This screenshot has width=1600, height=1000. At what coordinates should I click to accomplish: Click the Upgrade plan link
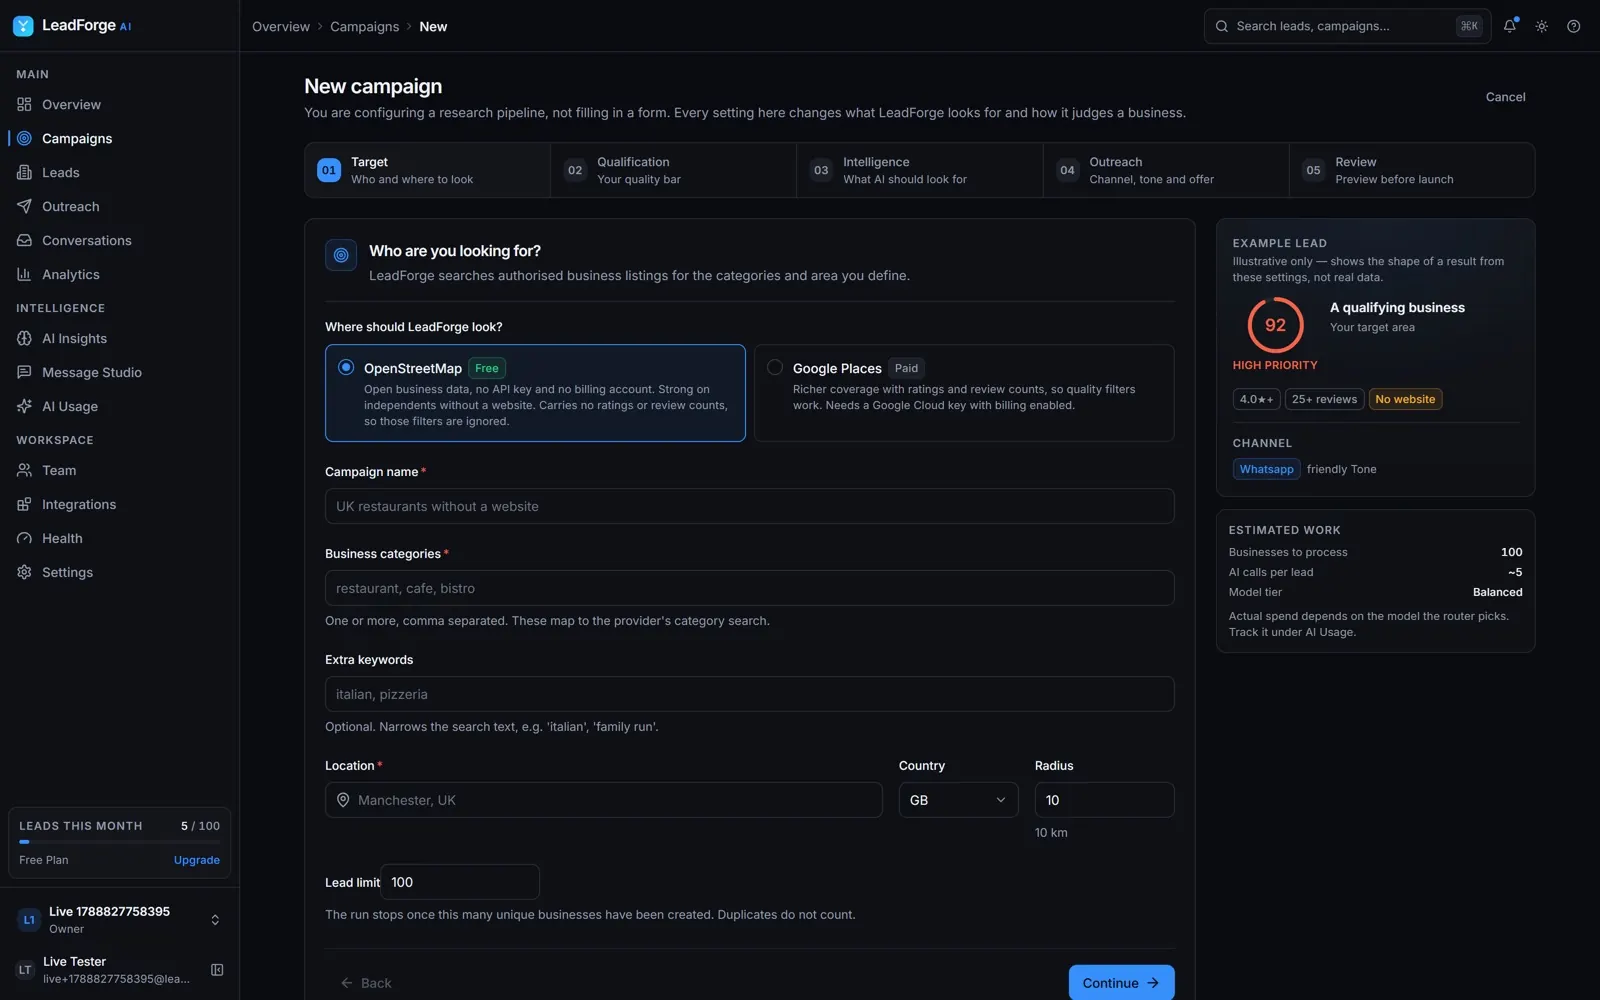[197, 860]
